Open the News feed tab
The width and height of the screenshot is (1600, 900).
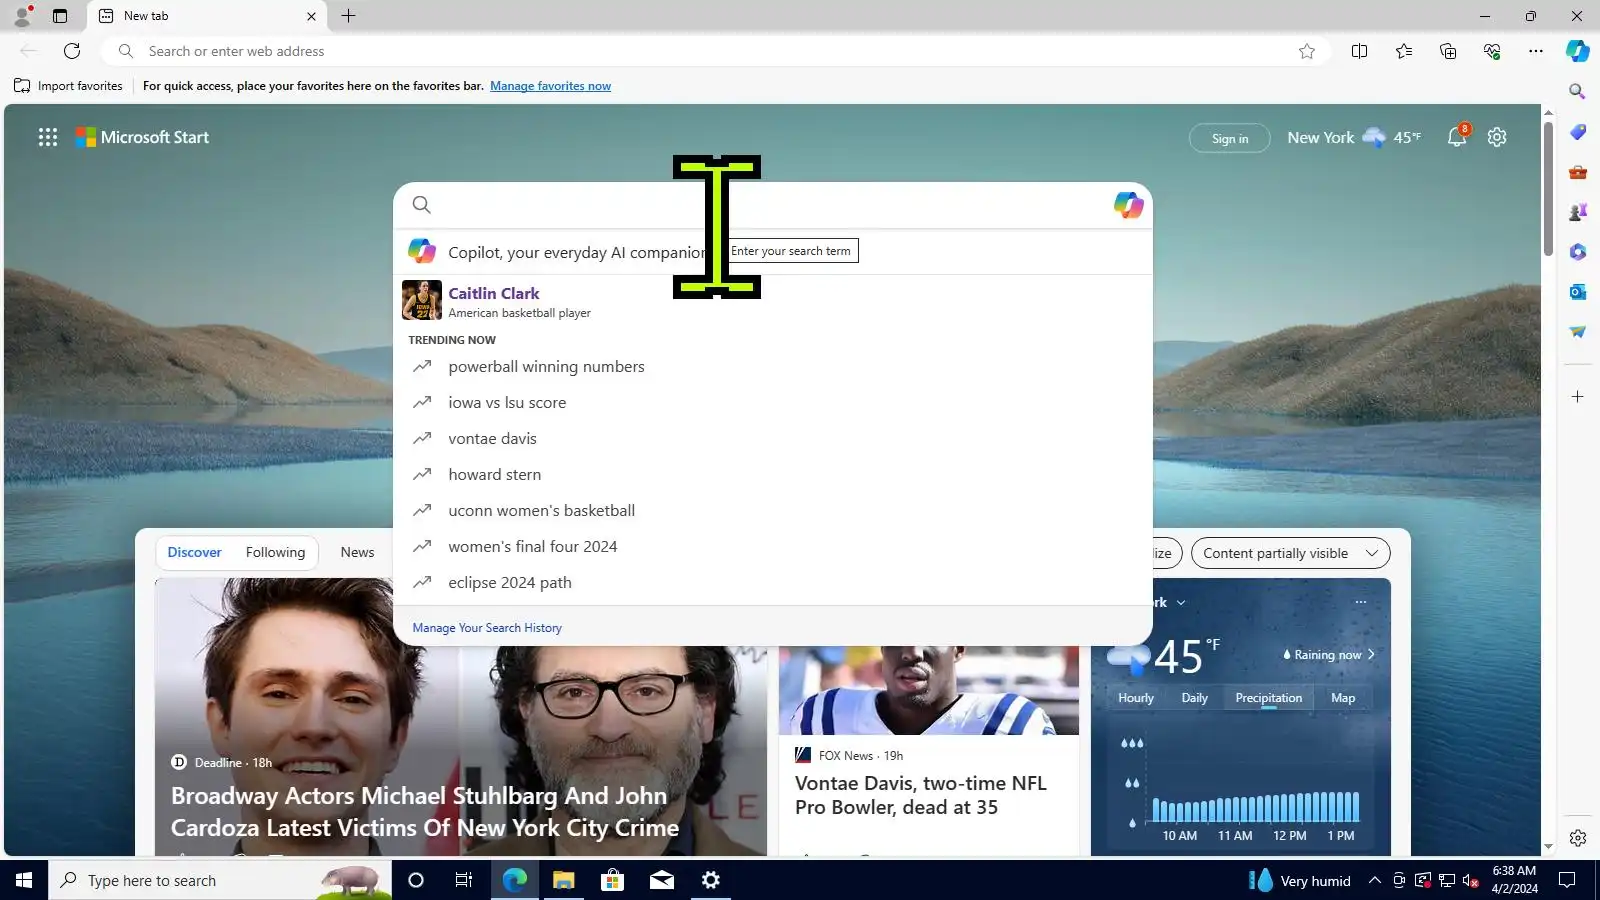coord(357,552)
